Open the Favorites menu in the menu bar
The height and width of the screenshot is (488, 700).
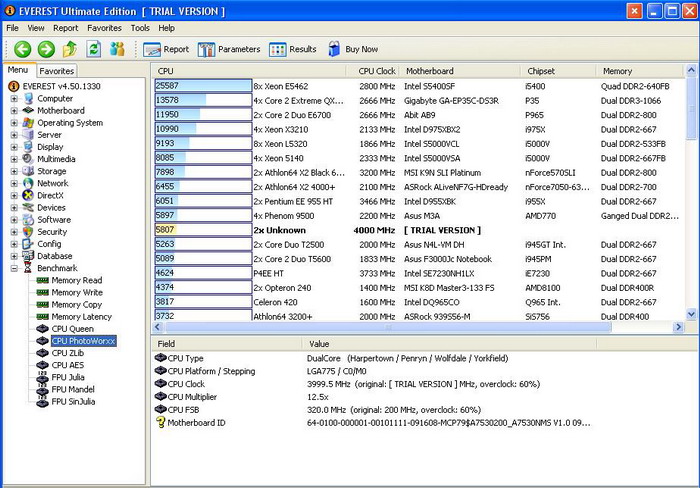point(104,28)
